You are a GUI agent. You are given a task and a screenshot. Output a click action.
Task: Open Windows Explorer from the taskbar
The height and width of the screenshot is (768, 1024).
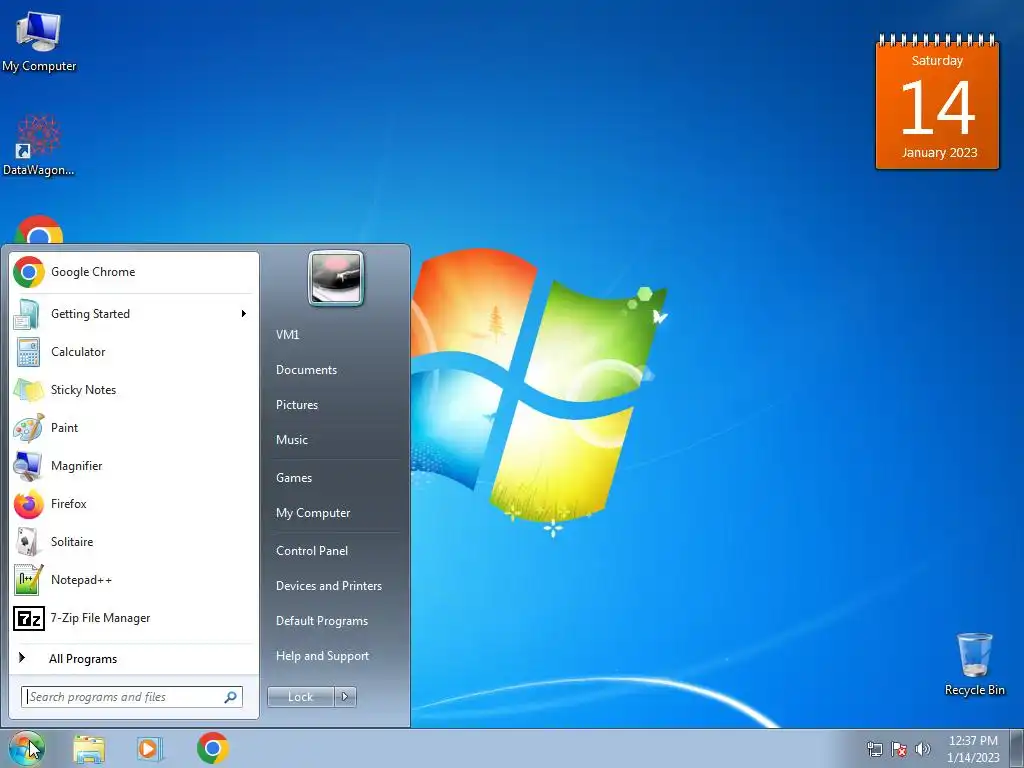(x=89, y=749)
